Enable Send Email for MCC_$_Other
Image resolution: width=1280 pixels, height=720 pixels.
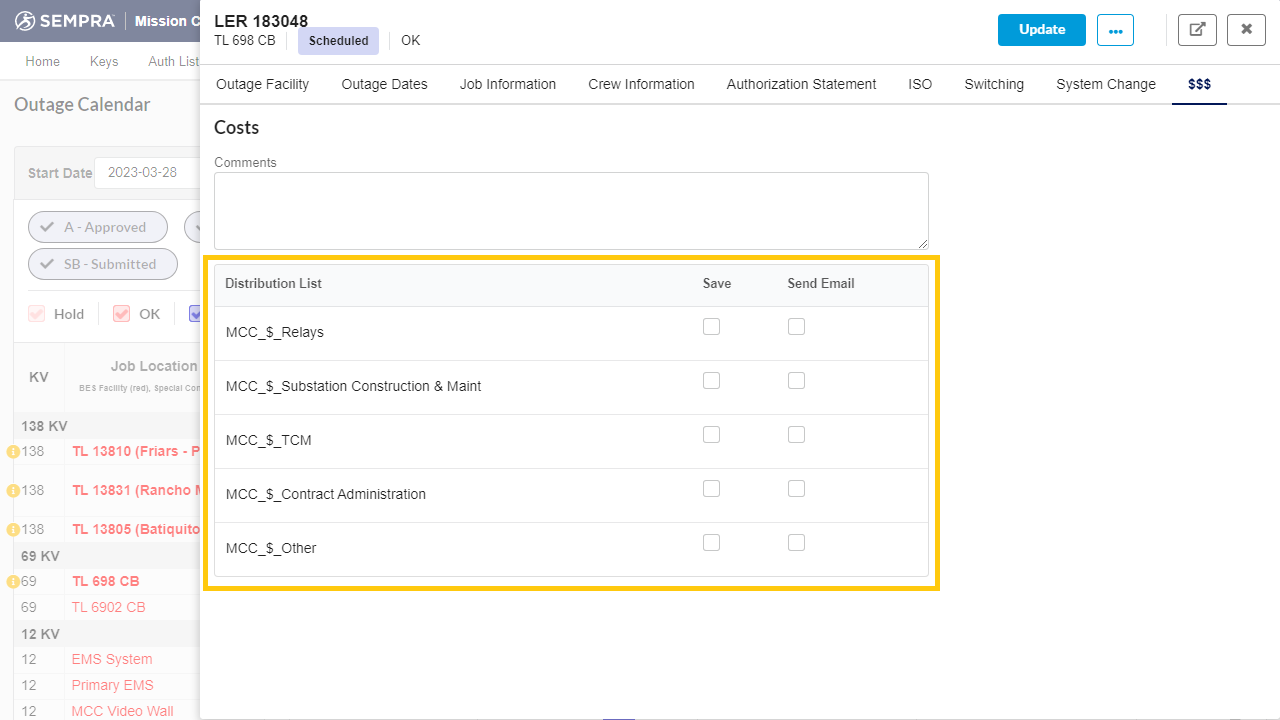click(x=796, y=543)
